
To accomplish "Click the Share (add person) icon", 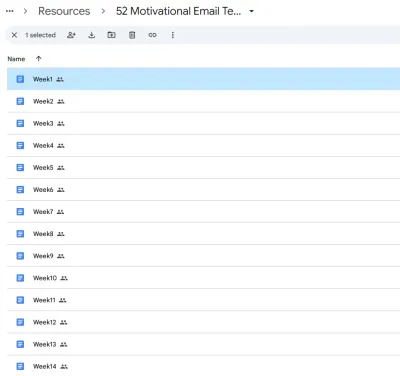I will click(x=71, y=35).
